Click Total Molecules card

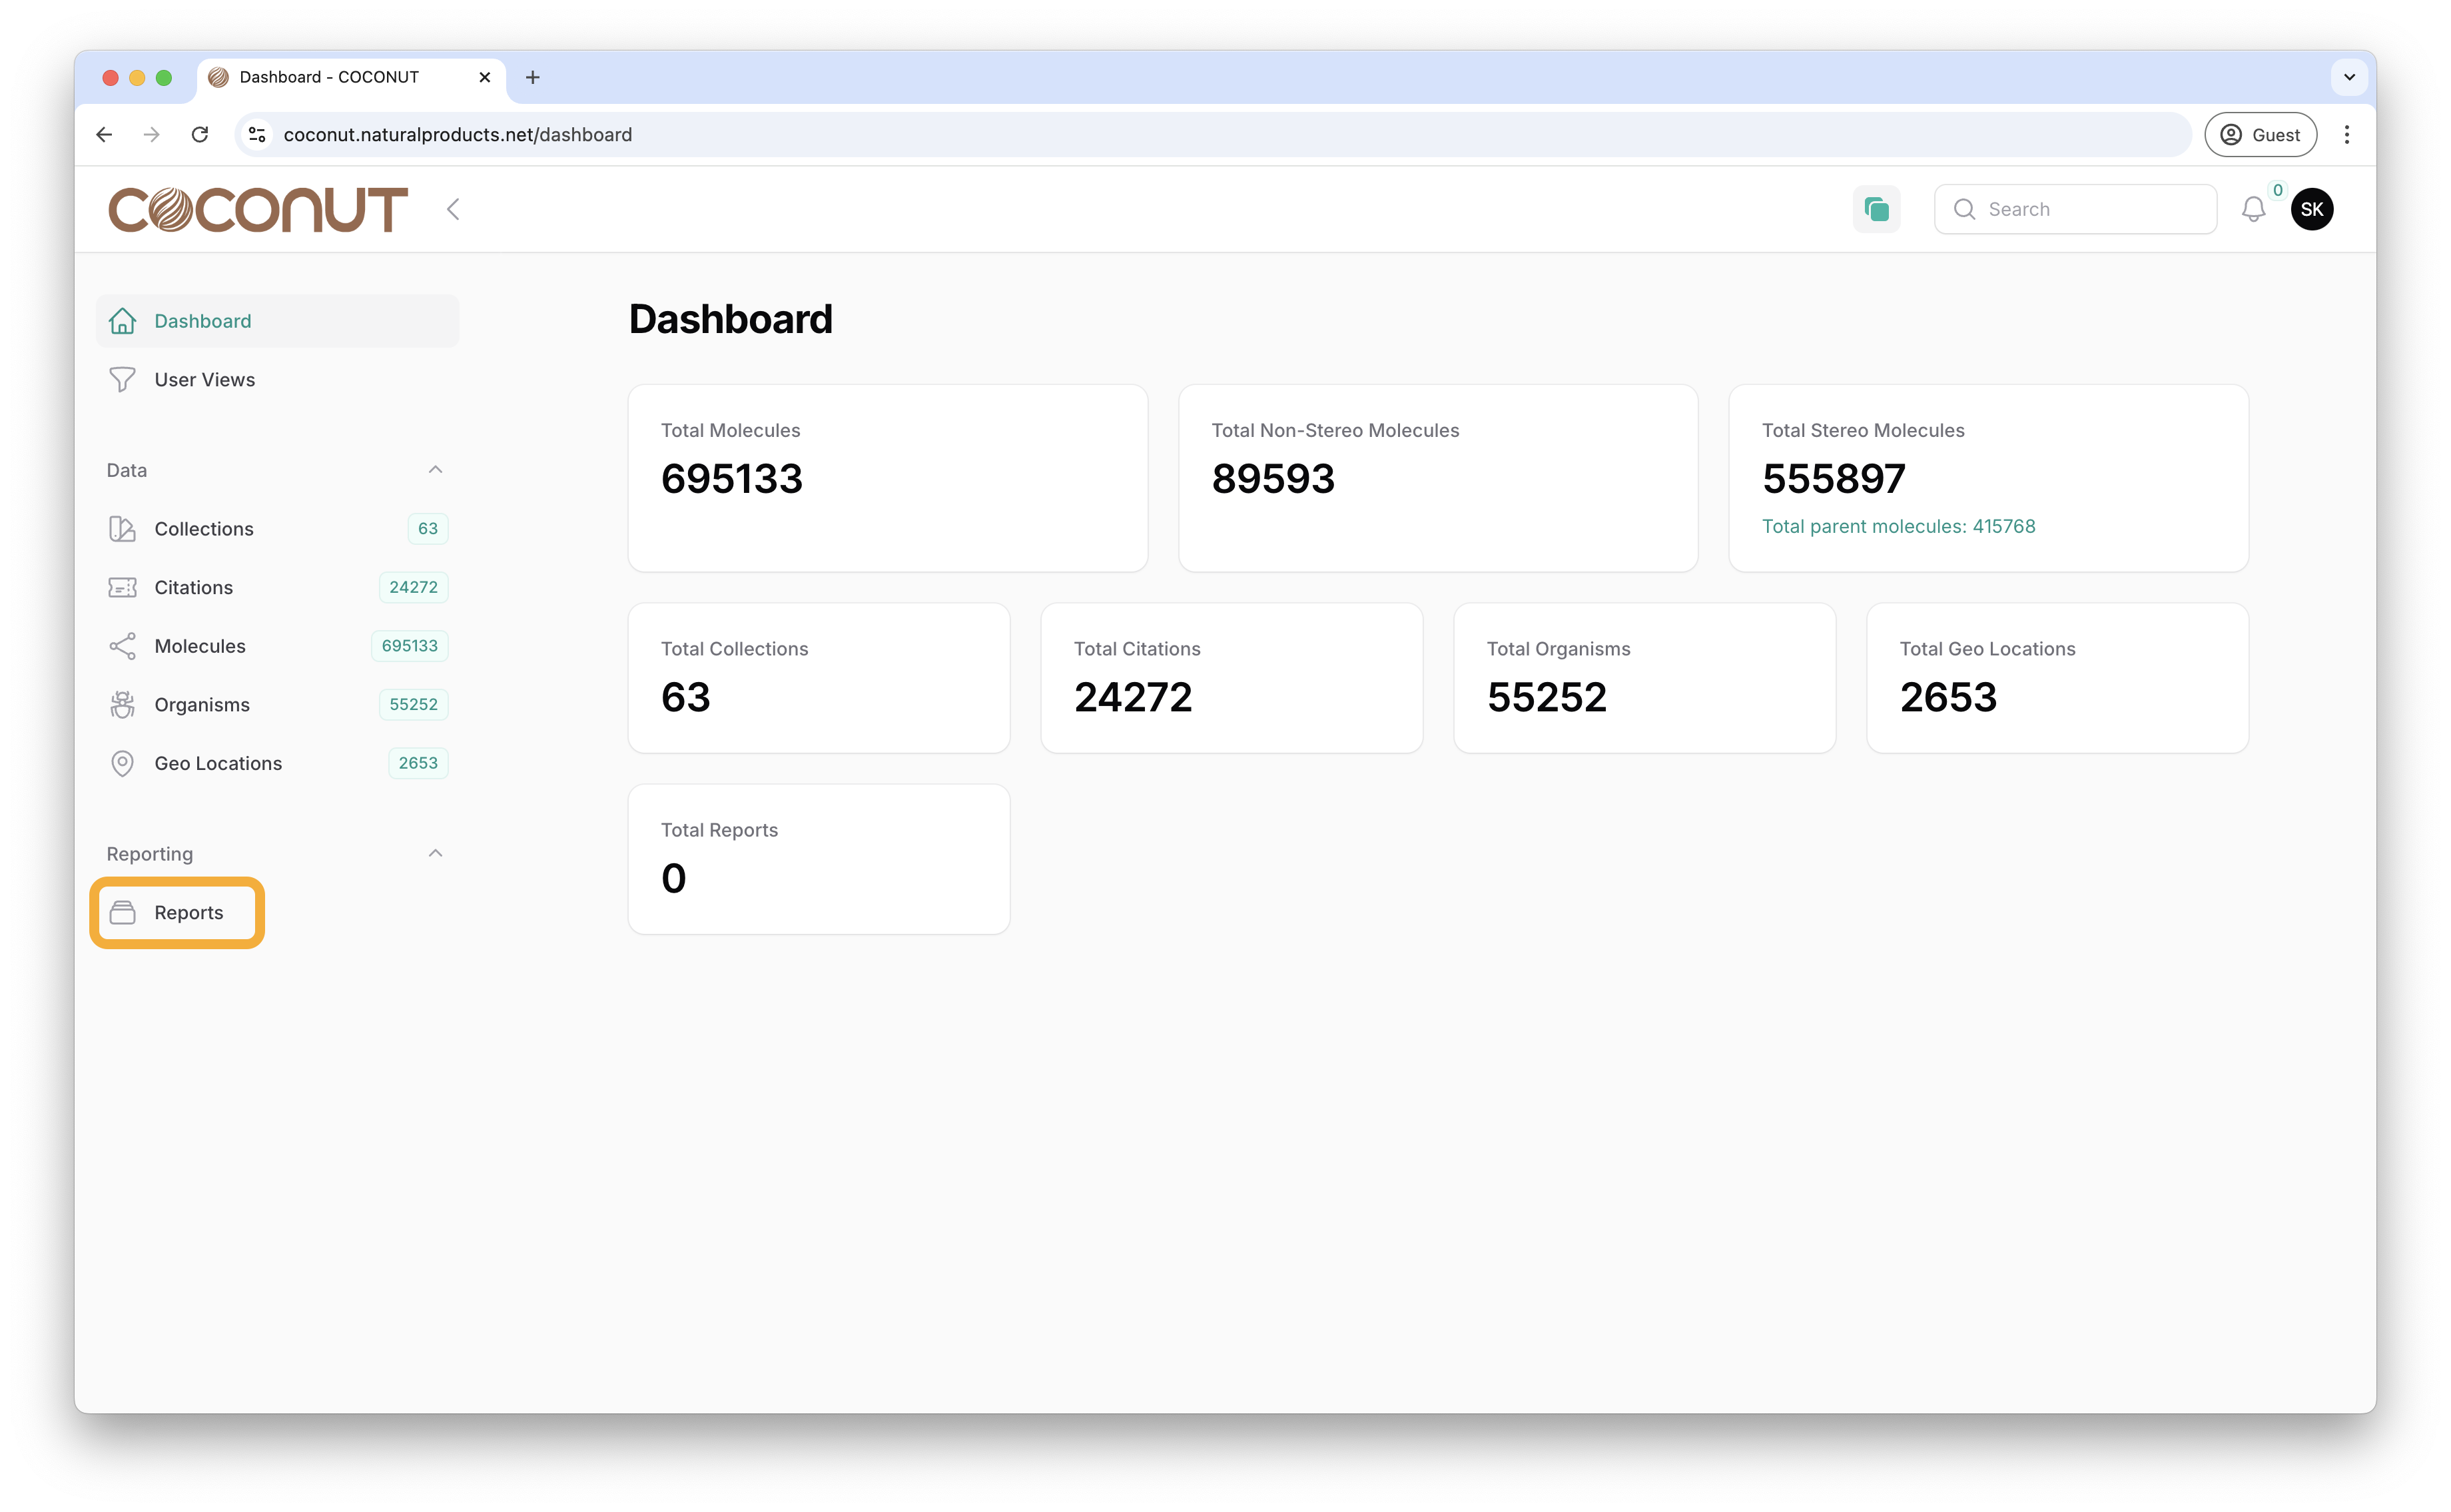click(x=887, y=478)
